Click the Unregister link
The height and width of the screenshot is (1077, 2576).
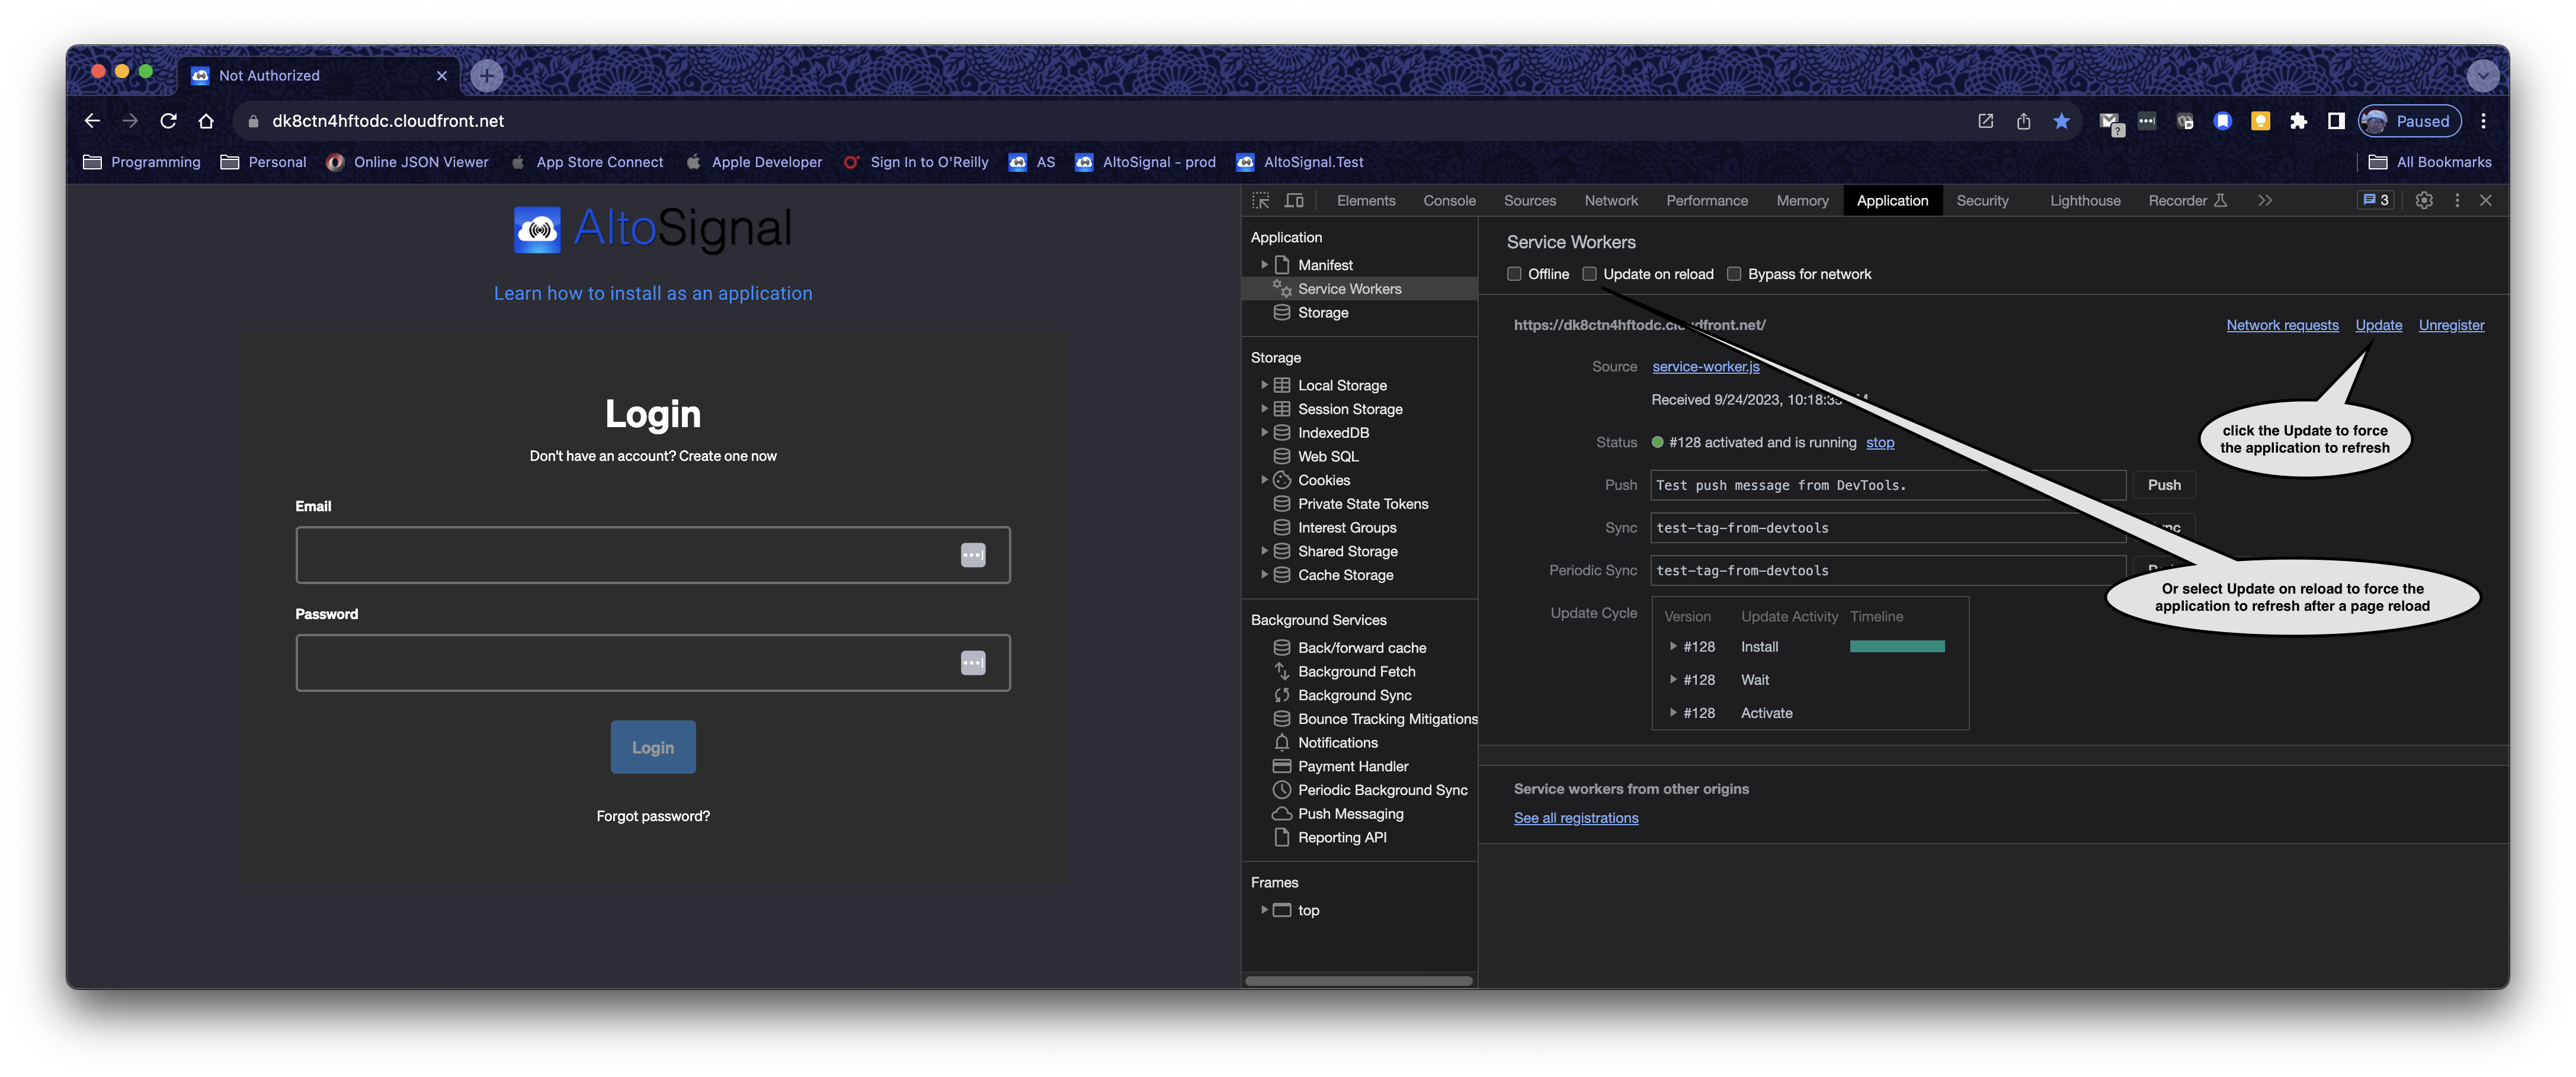tap(2451, 325)
